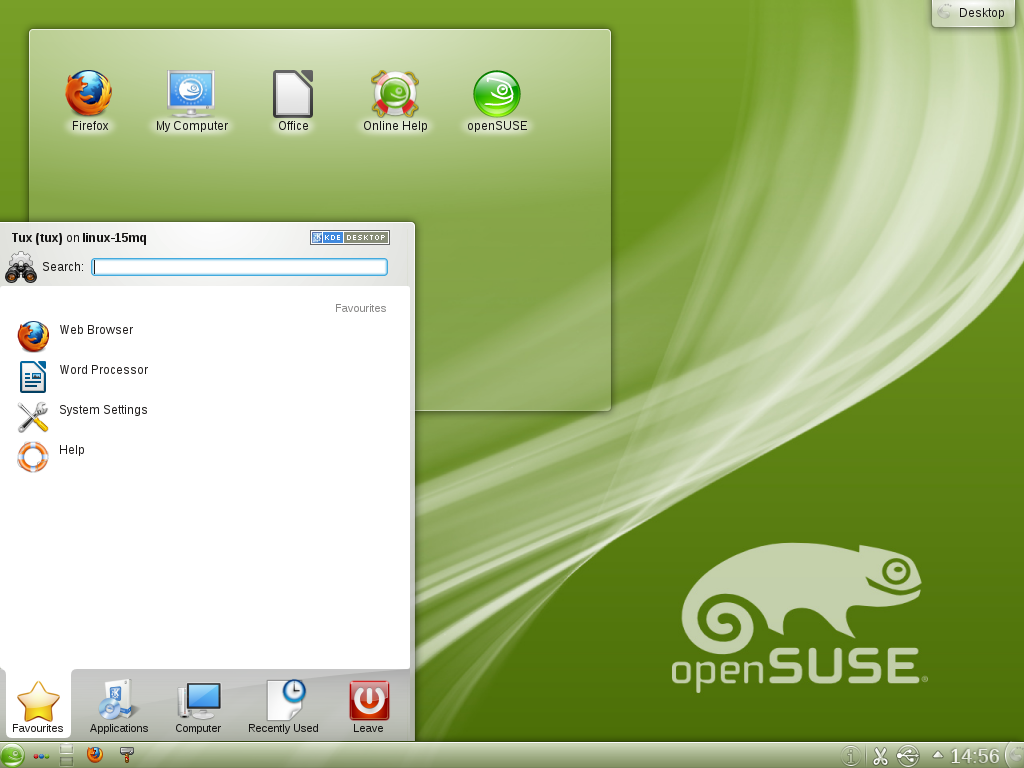Screen dimensions: 1024x768
Task: Switch to Computer tab
Action: tap(198, 707)
